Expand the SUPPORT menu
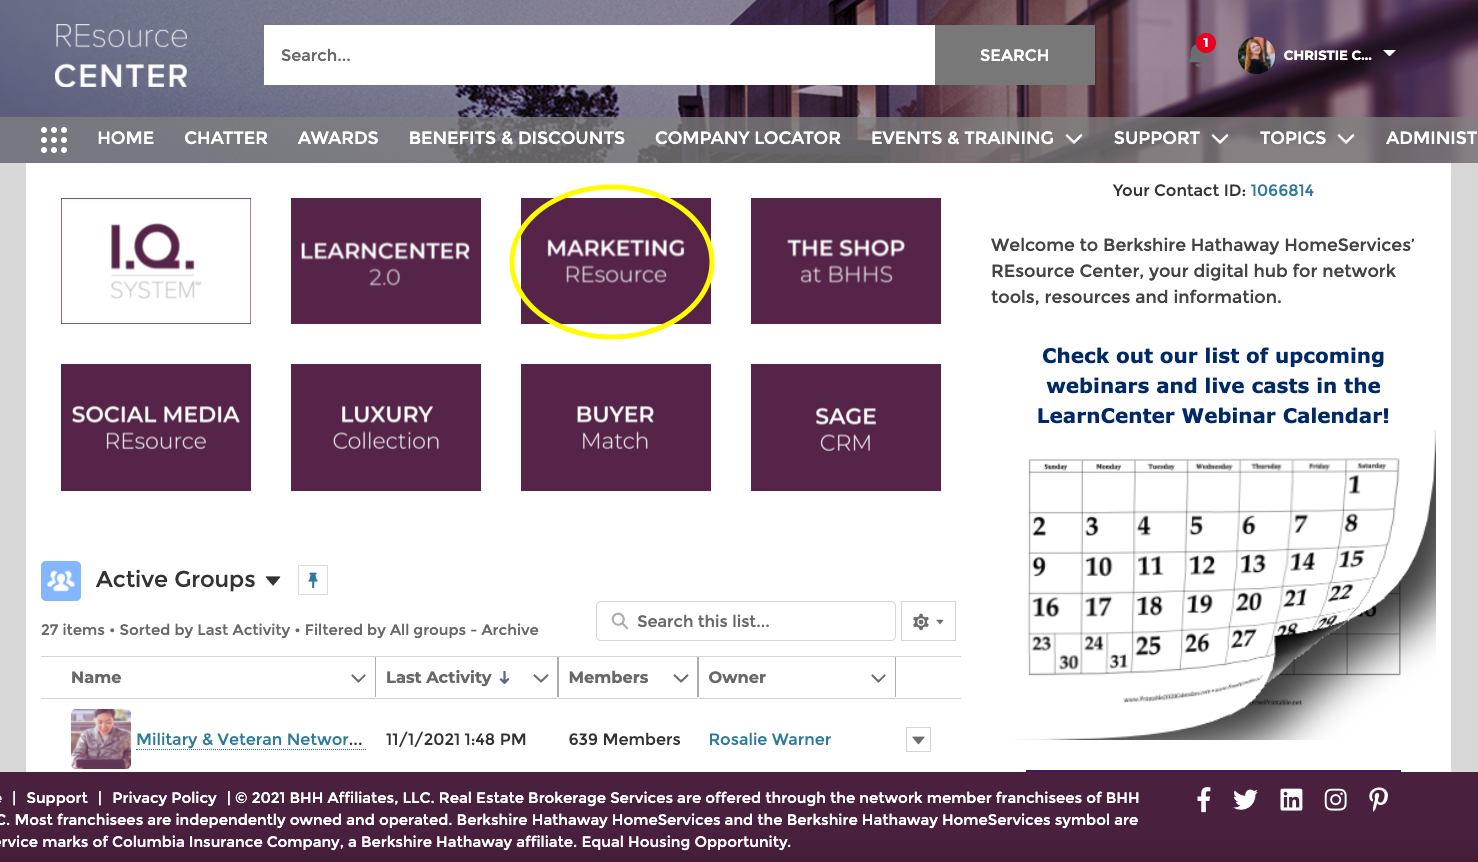This screenshot has width=1478, height=862. [1171, 138]
